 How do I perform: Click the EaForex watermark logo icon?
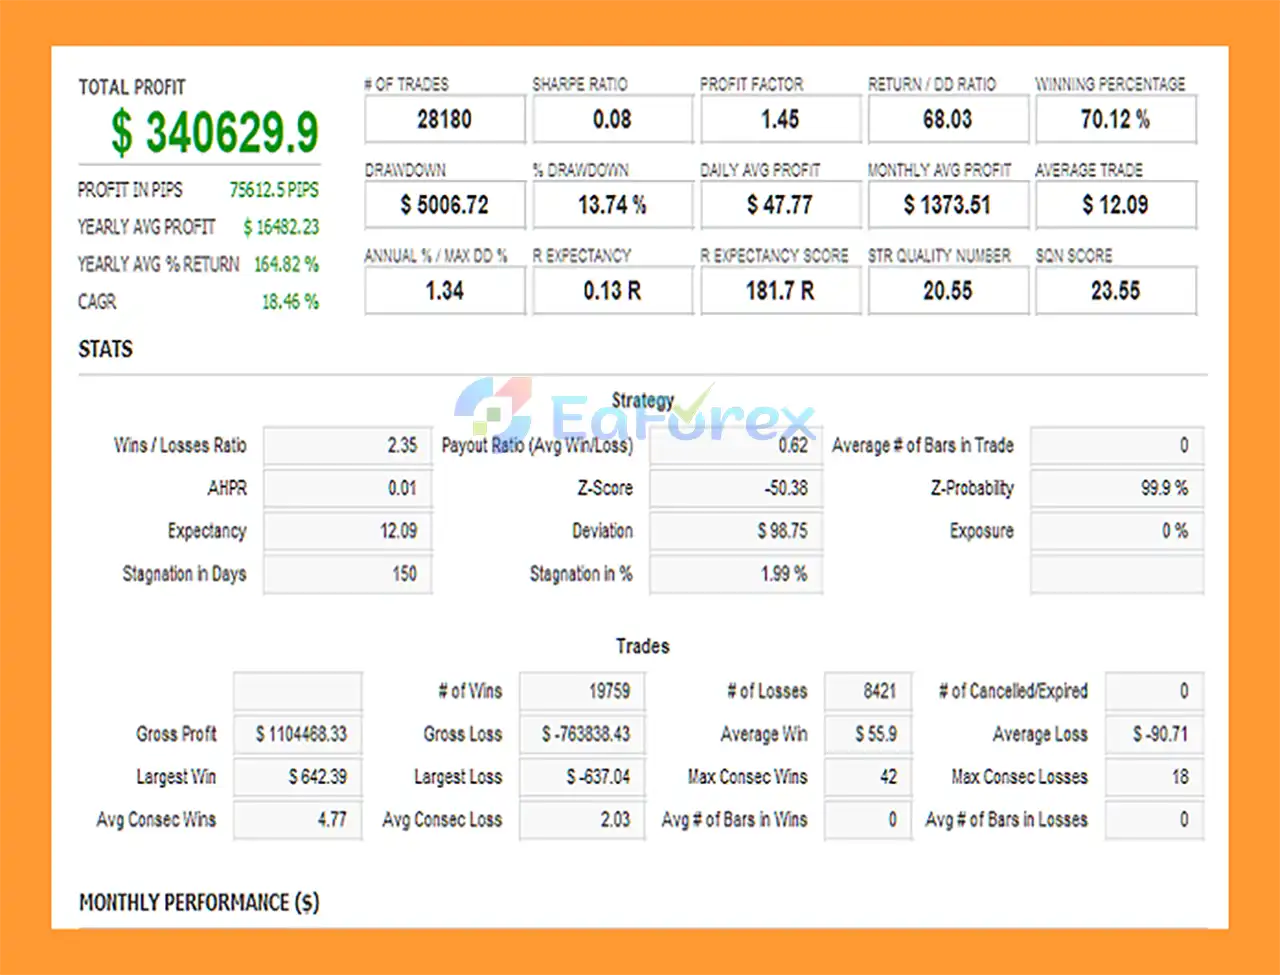(x=493, y=410)
